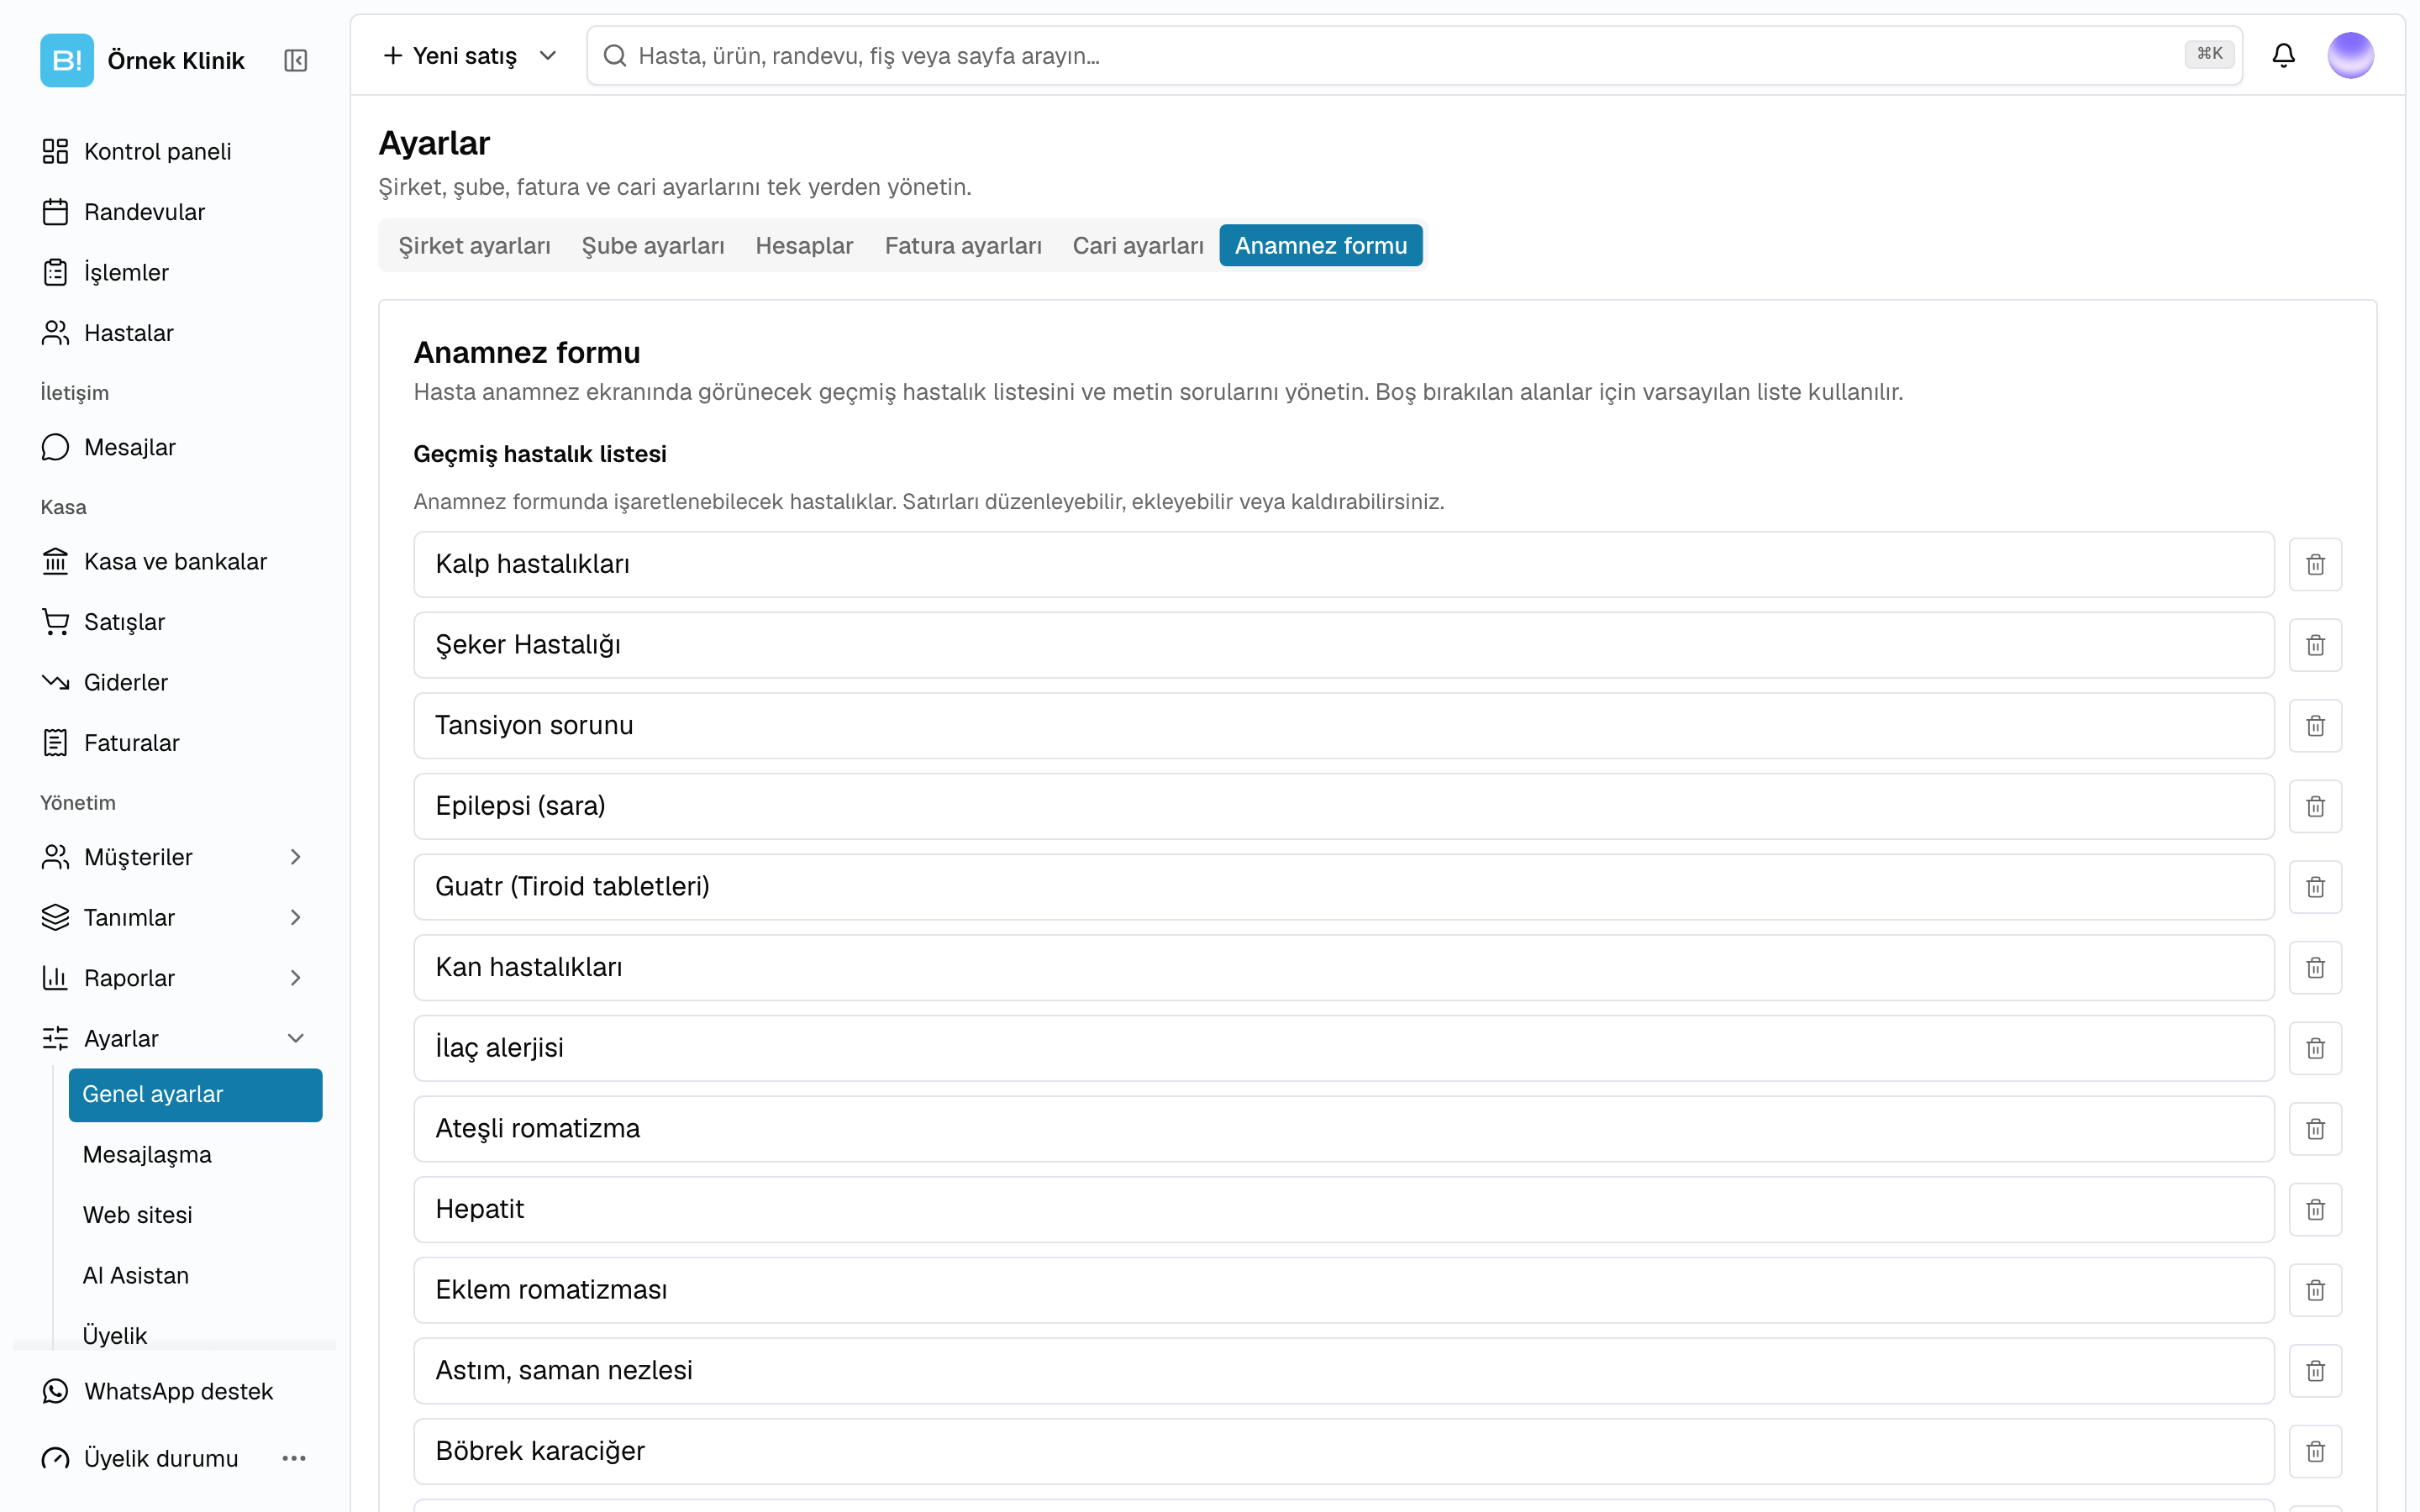Edit the Hepatit text field
This screenshot has height=1512, width=2420.
point(1343,1210)
